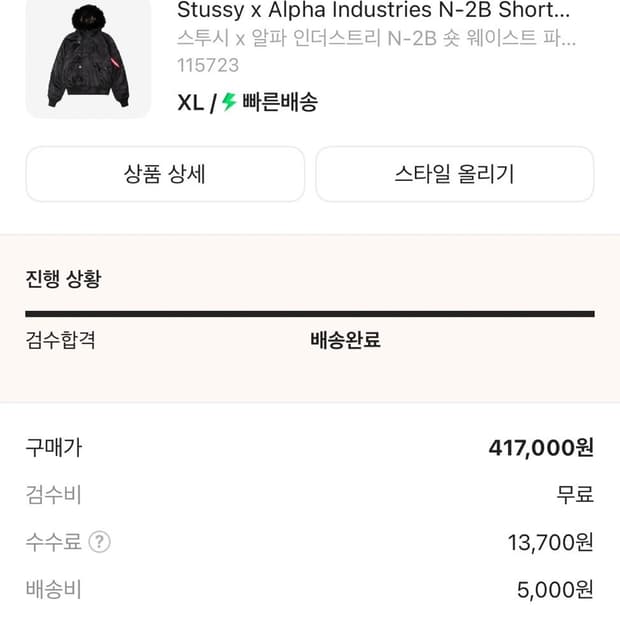Tap the 수수료 label text
Viewport: 620px width, 620px height.
(x=53, y=542)
